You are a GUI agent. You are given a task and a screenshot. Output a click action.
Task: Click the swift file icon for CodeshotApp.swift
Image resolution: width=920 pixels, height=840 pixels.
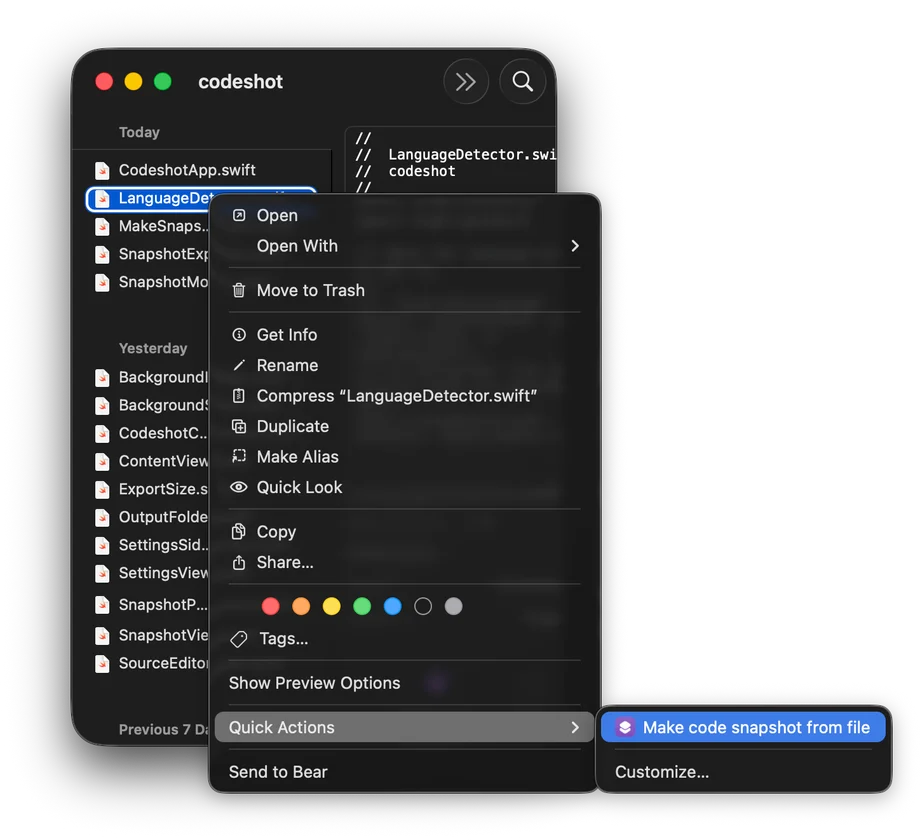[102, 171]
